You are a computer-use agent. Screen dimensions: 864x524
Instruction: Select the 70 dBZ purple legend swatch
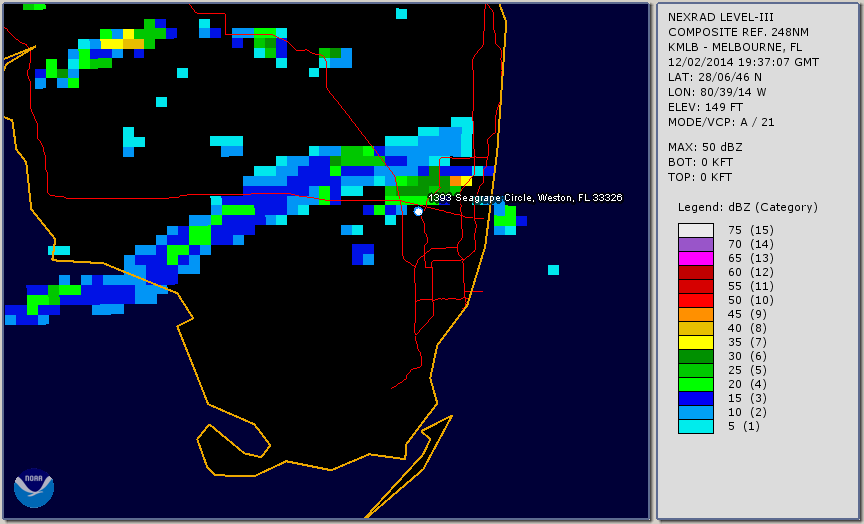pyautogui.click(x=696, y=244)
